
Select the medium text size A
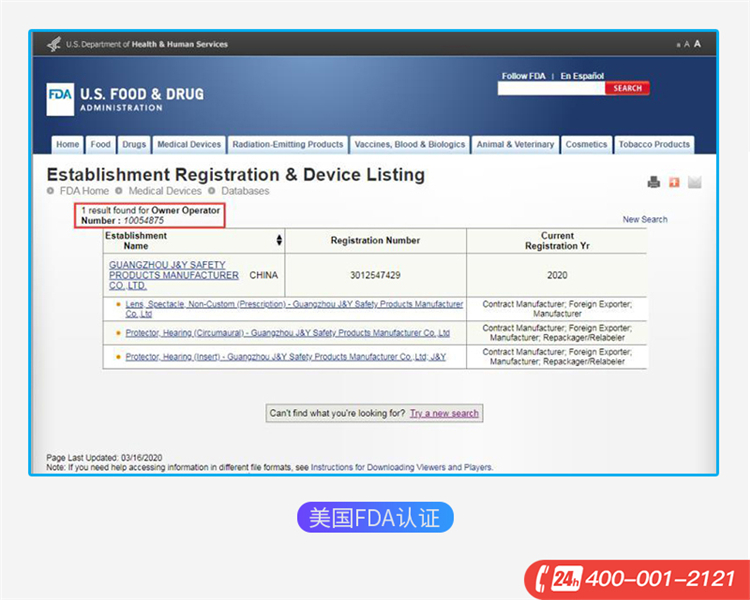(x=686, y=44)
